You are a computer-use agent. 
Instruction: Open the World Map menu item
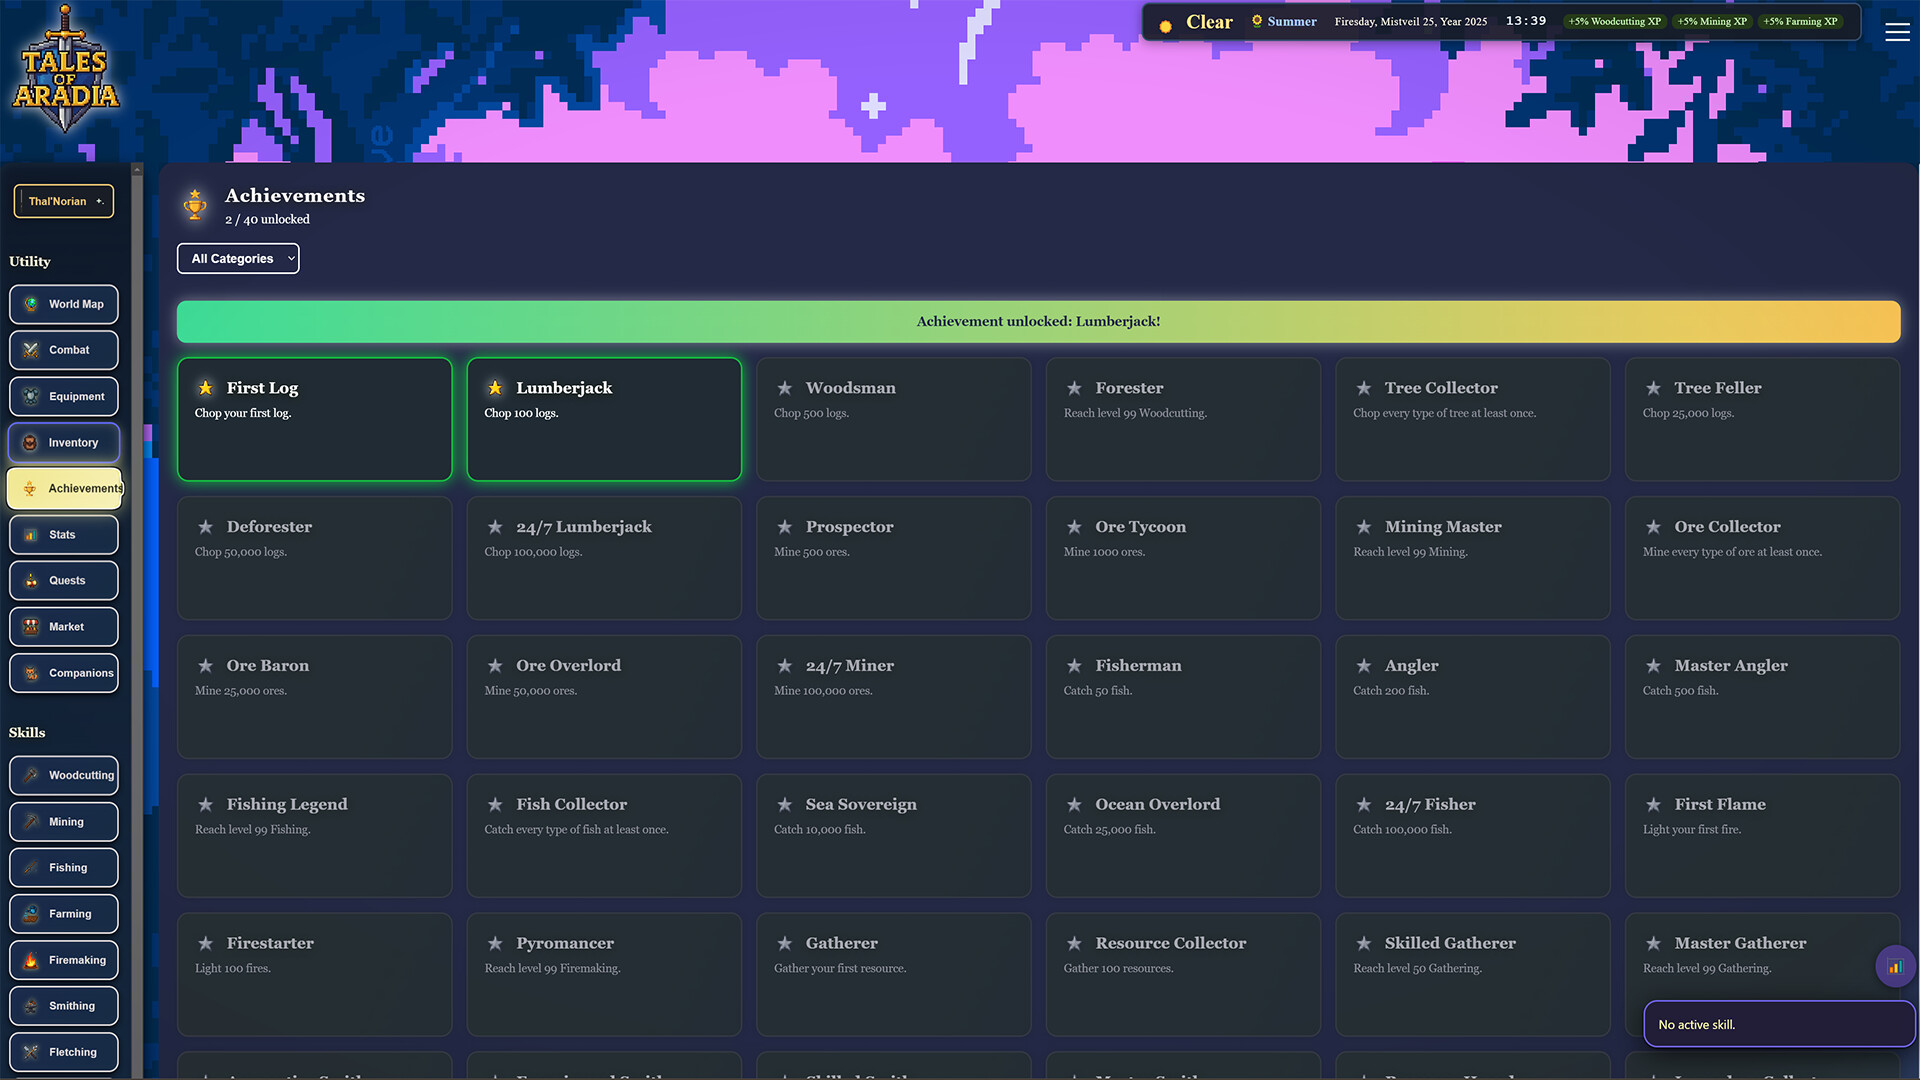click(64, 304)
